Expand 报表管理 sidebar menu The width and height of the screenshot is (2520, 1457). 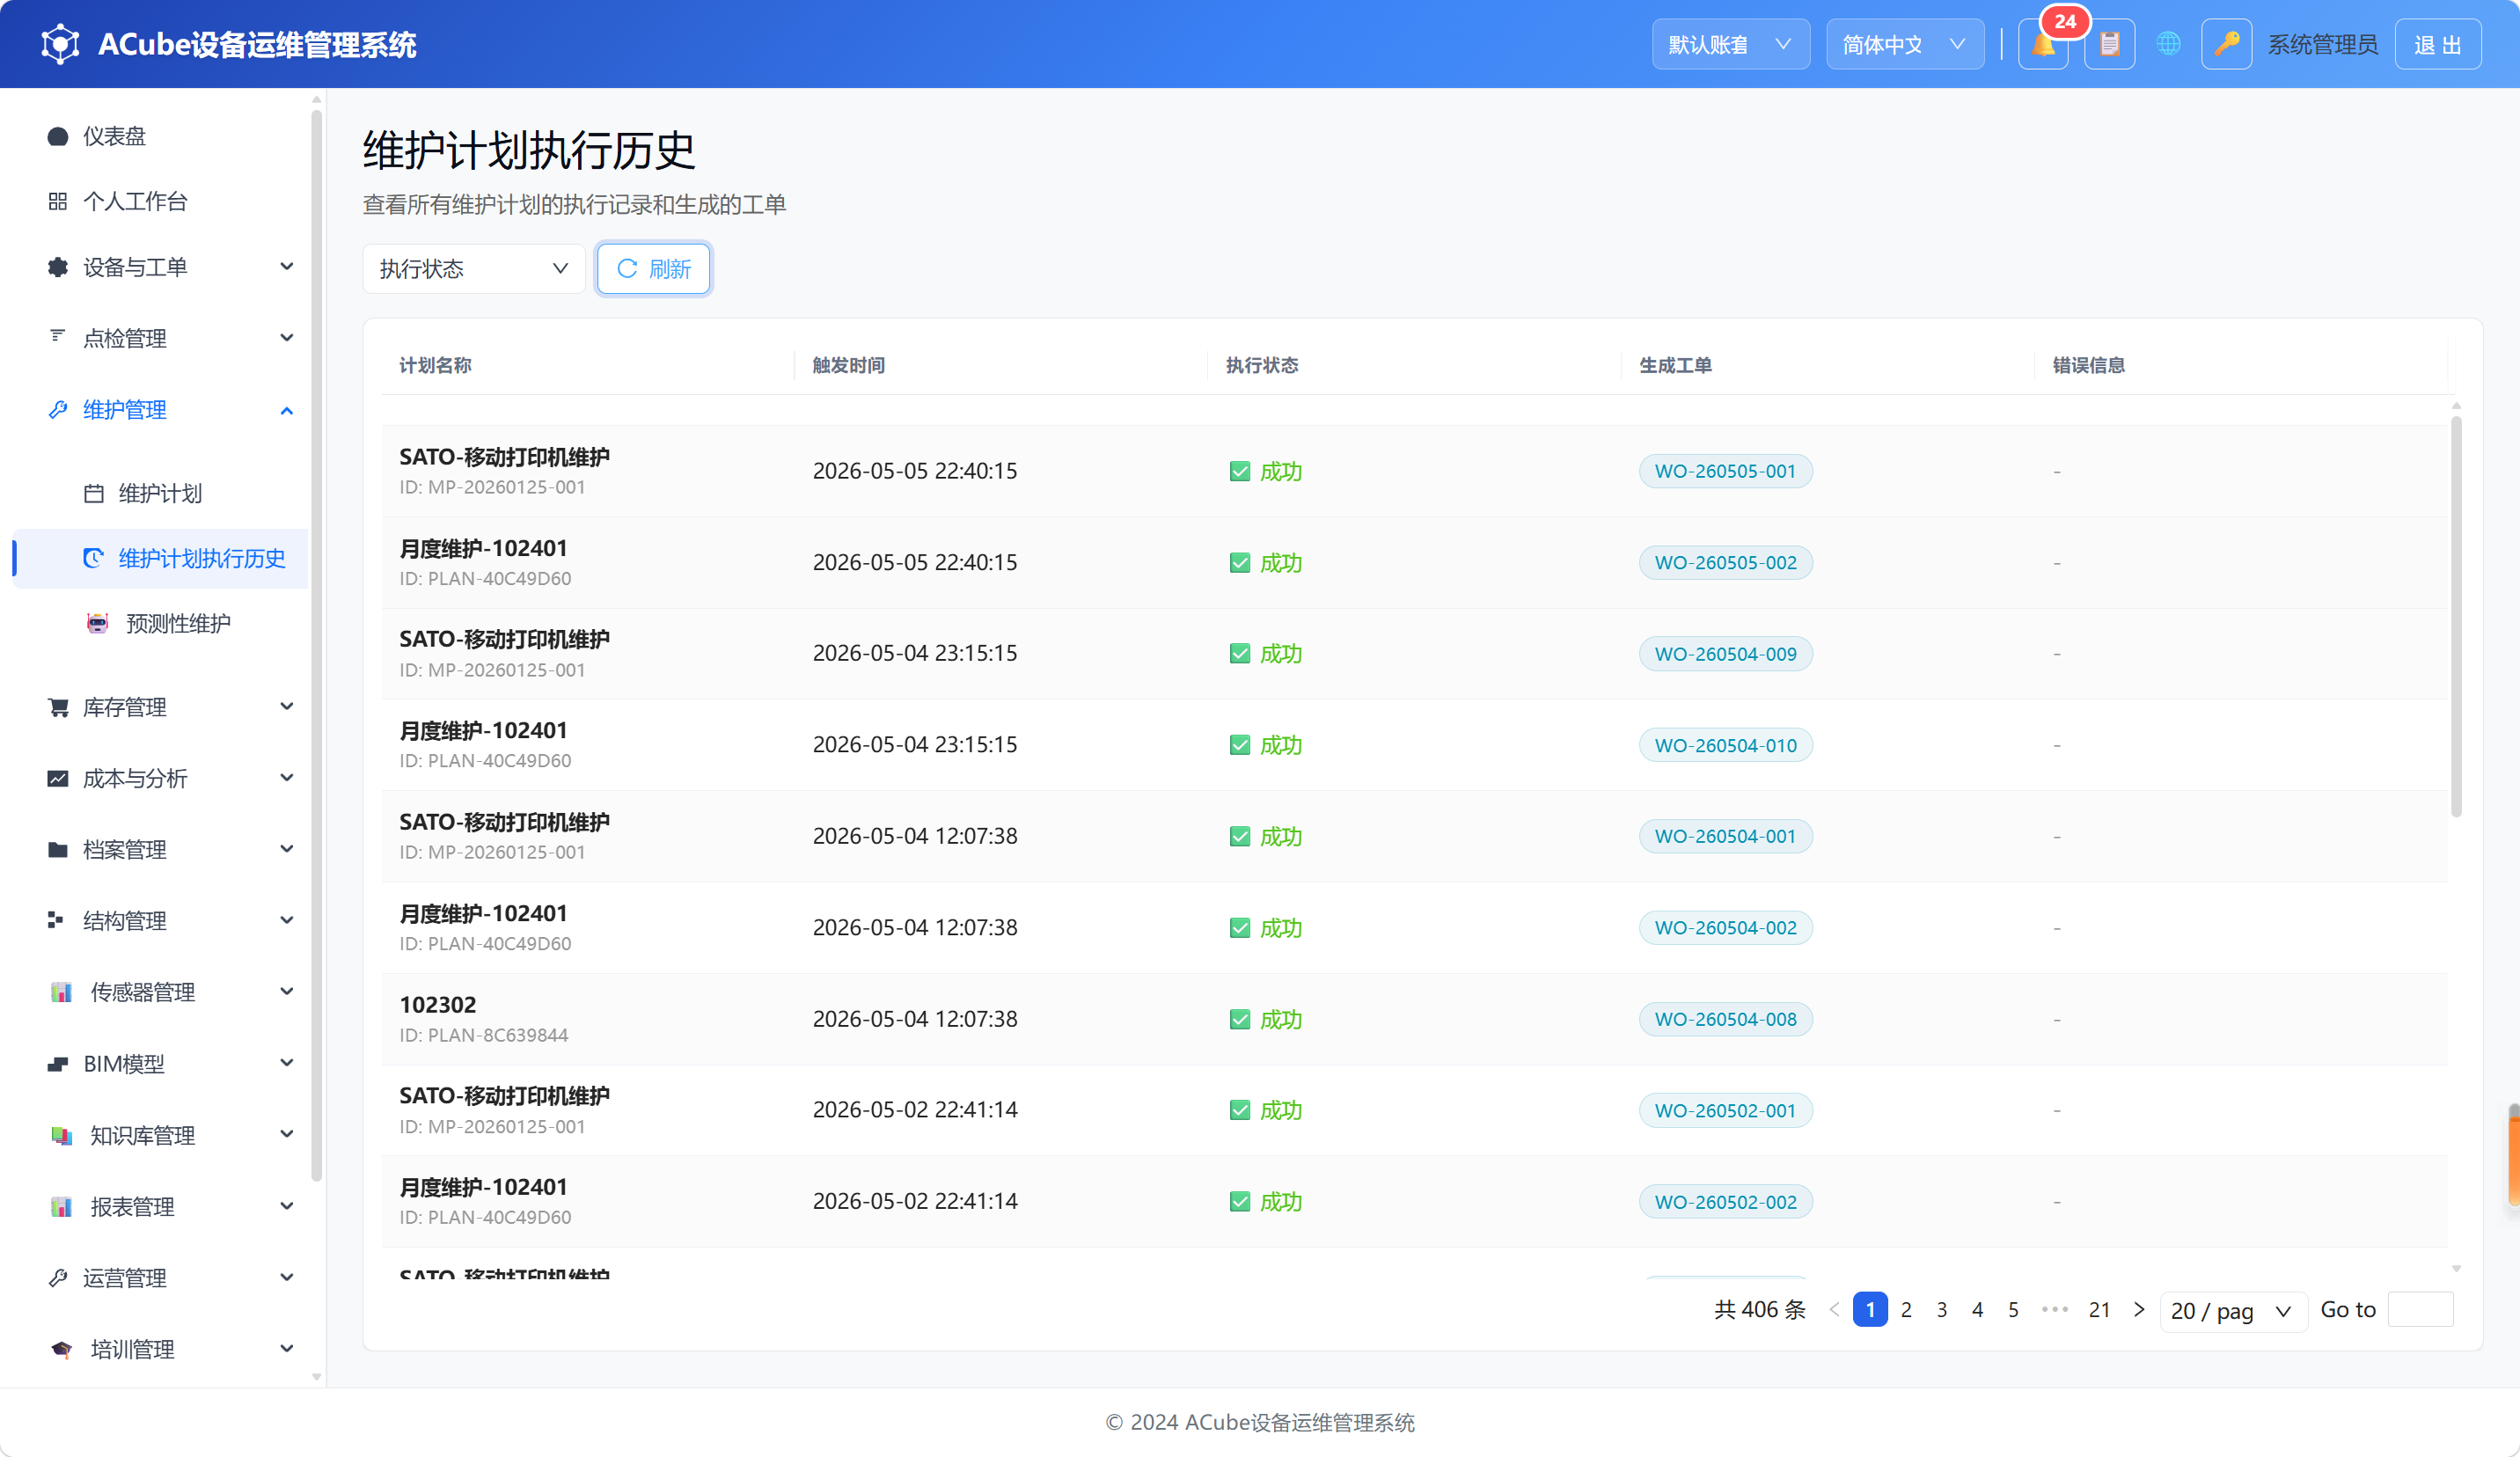pos(160,1206)
